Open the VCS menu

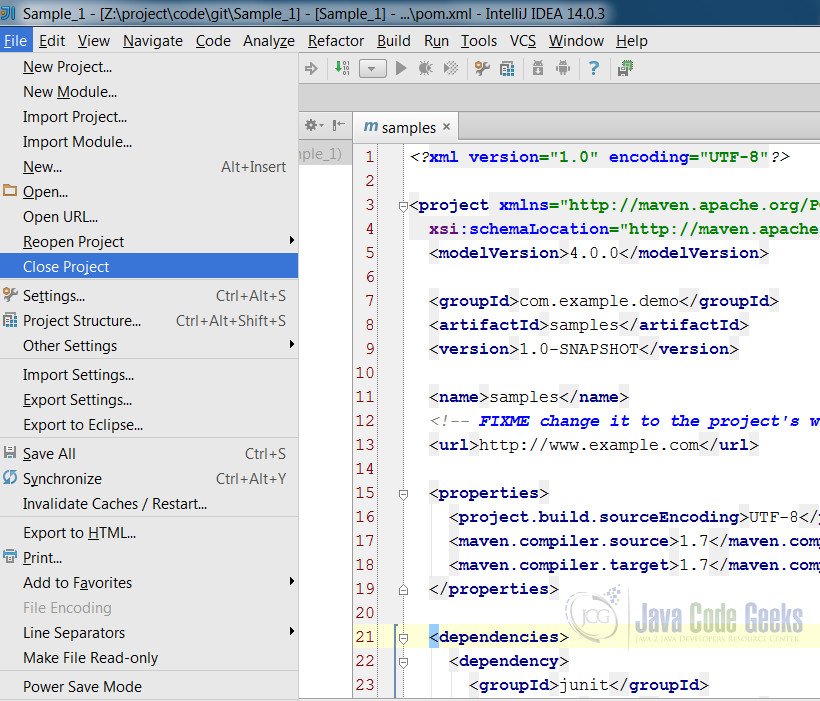(x=522, y=41)
